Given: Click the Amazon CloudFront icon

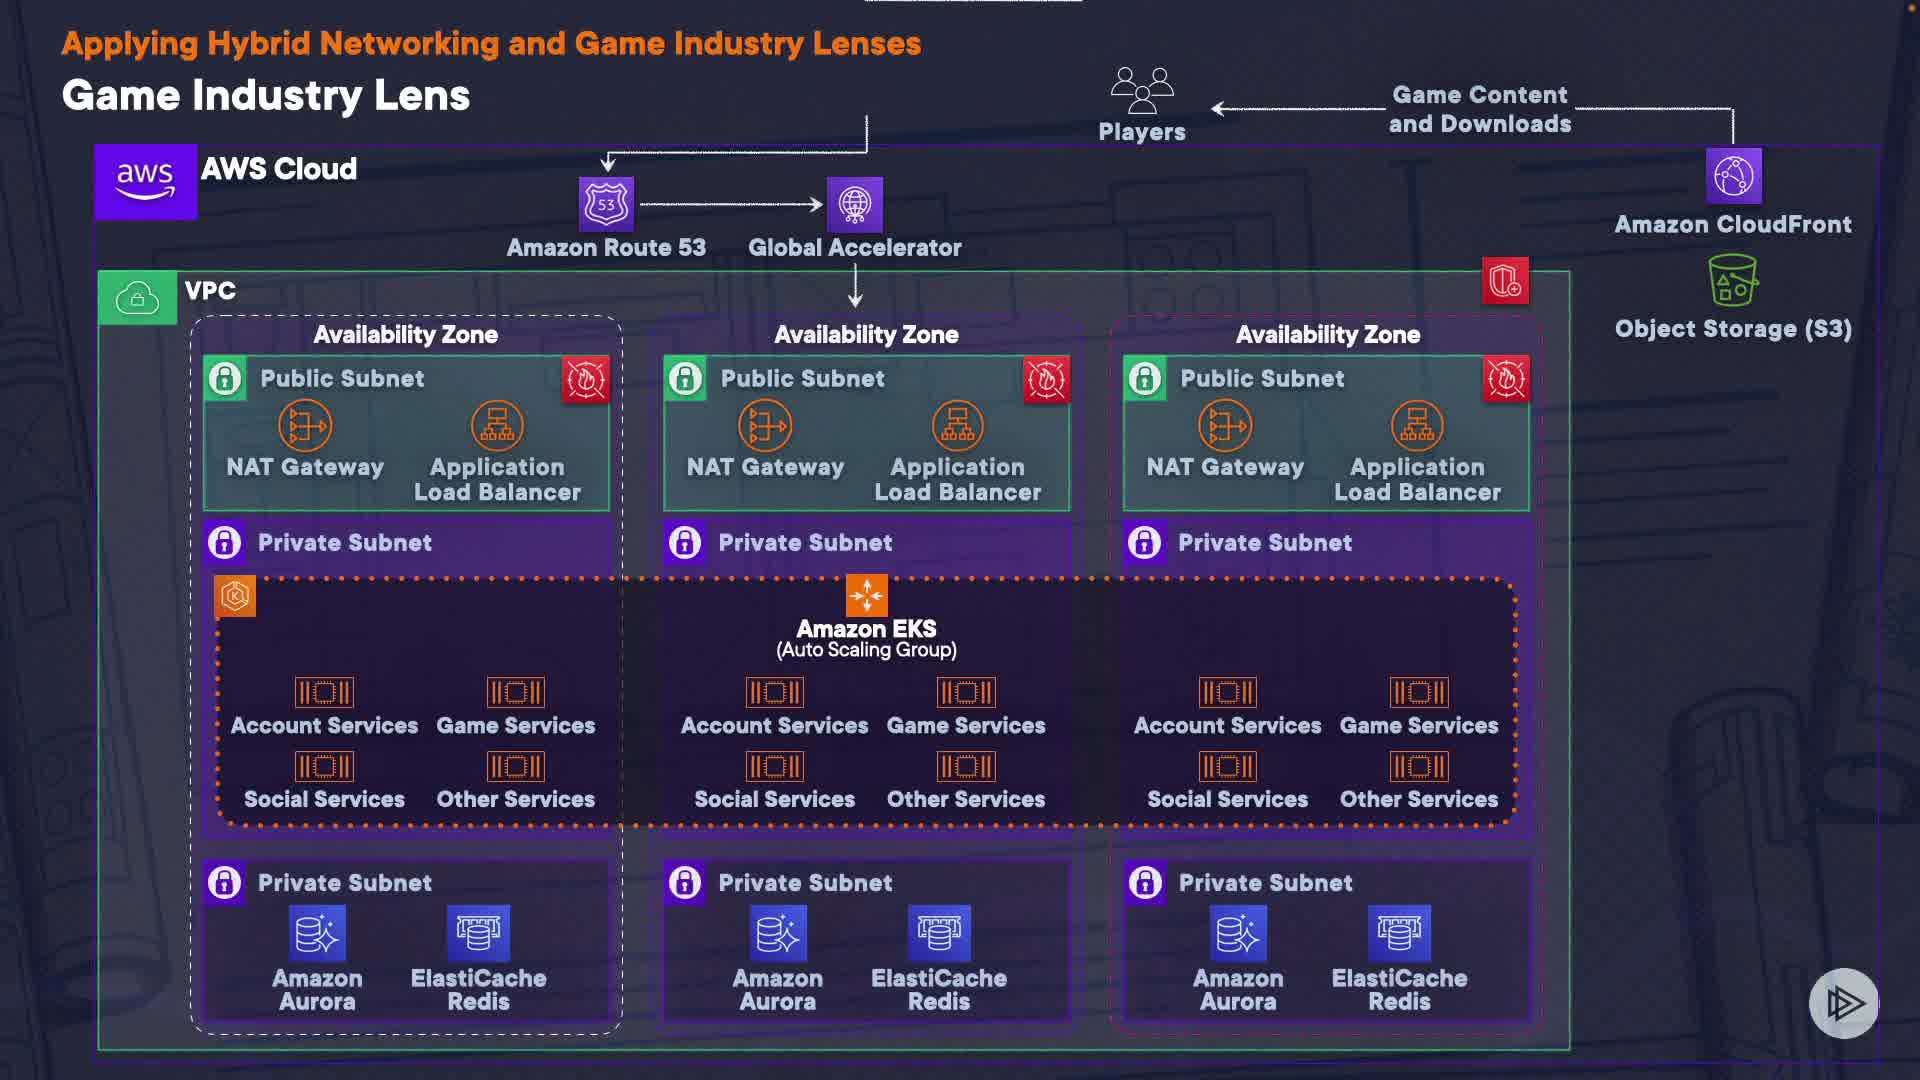Looking at the screenshot, I should pos(1733,176).
